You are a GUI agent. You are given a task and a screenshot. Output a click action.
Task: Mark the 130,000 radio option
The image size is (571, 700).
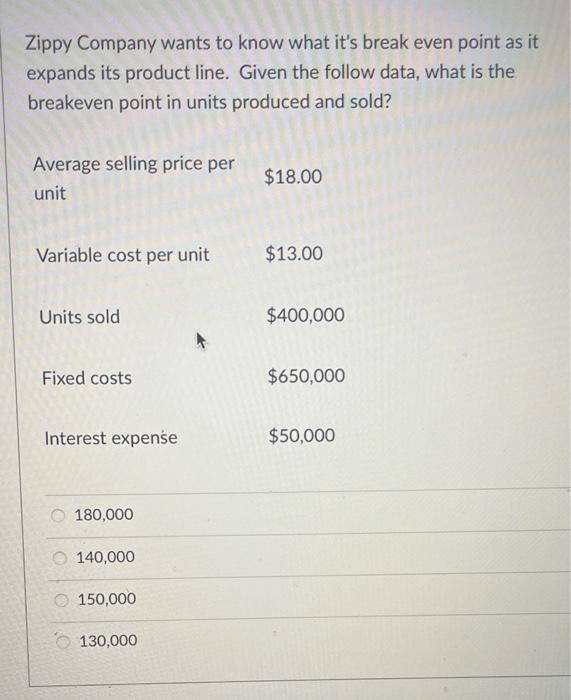pos(63,642)
